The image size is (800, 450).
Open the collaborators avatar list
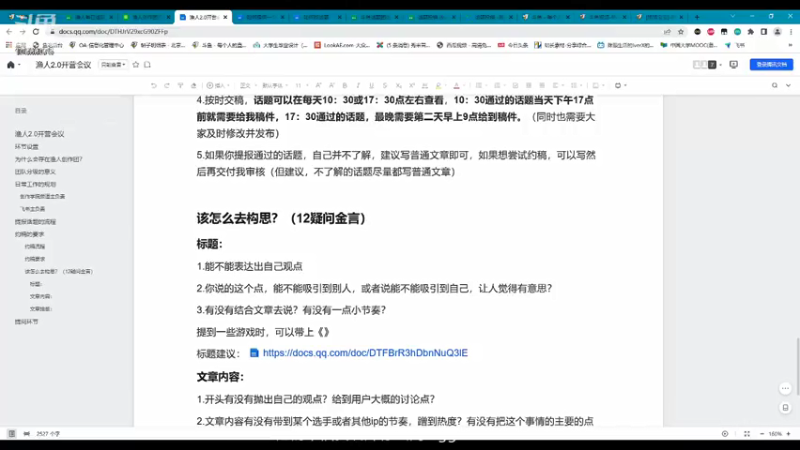pos(707,65)
